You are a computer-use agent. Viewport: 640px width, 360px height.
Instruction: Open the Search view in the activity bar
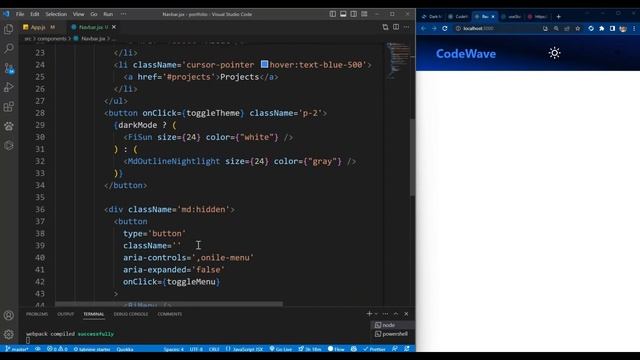[9, 48]
